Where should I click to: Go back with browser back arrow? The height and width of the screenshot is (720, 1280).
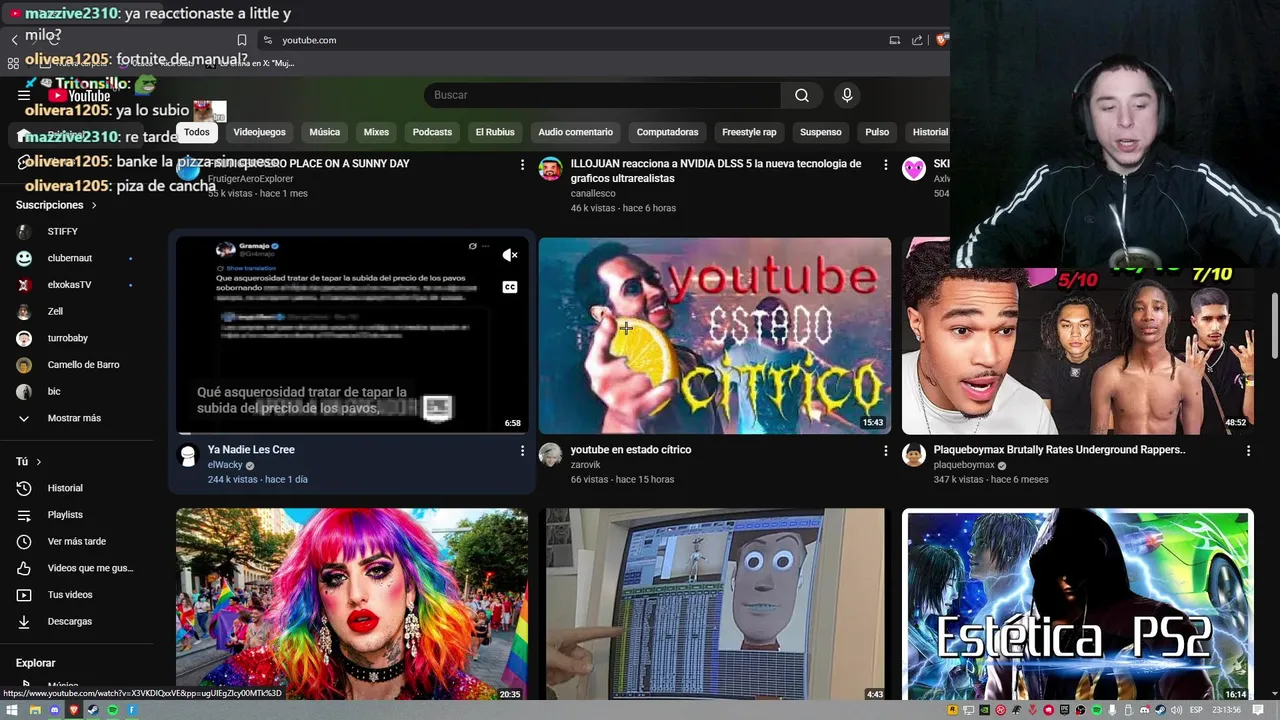click(15, 40)
